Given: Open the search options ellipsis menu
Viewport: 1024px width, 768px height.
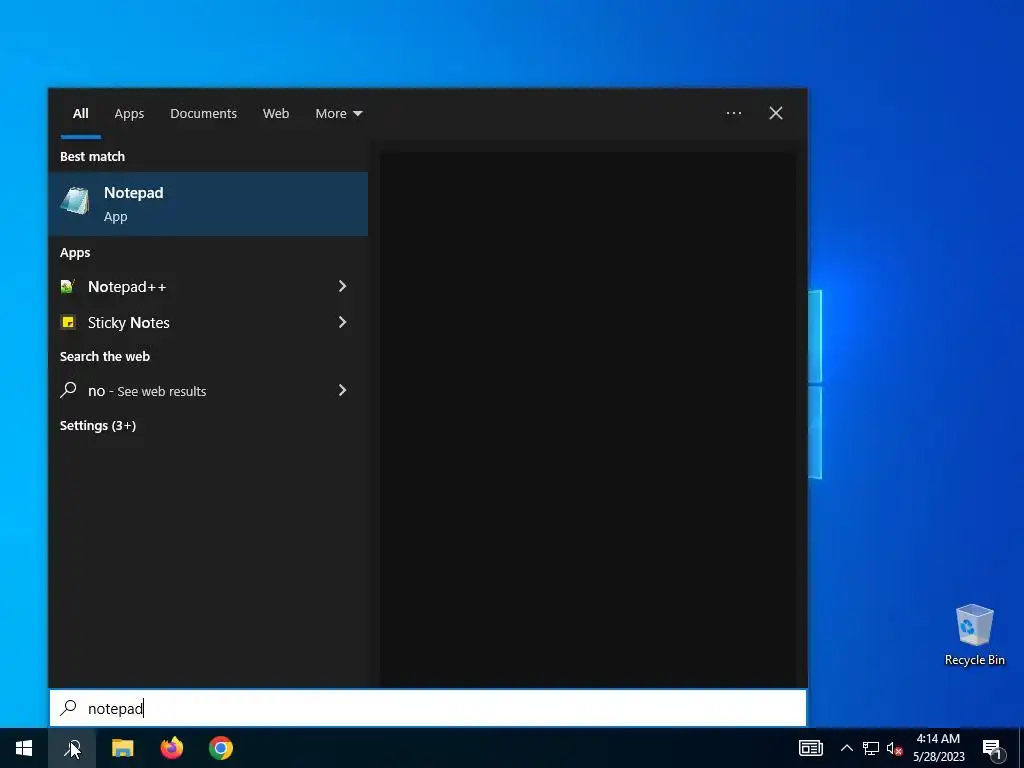Looking at the screenshot, I should (x=734, y=114).
